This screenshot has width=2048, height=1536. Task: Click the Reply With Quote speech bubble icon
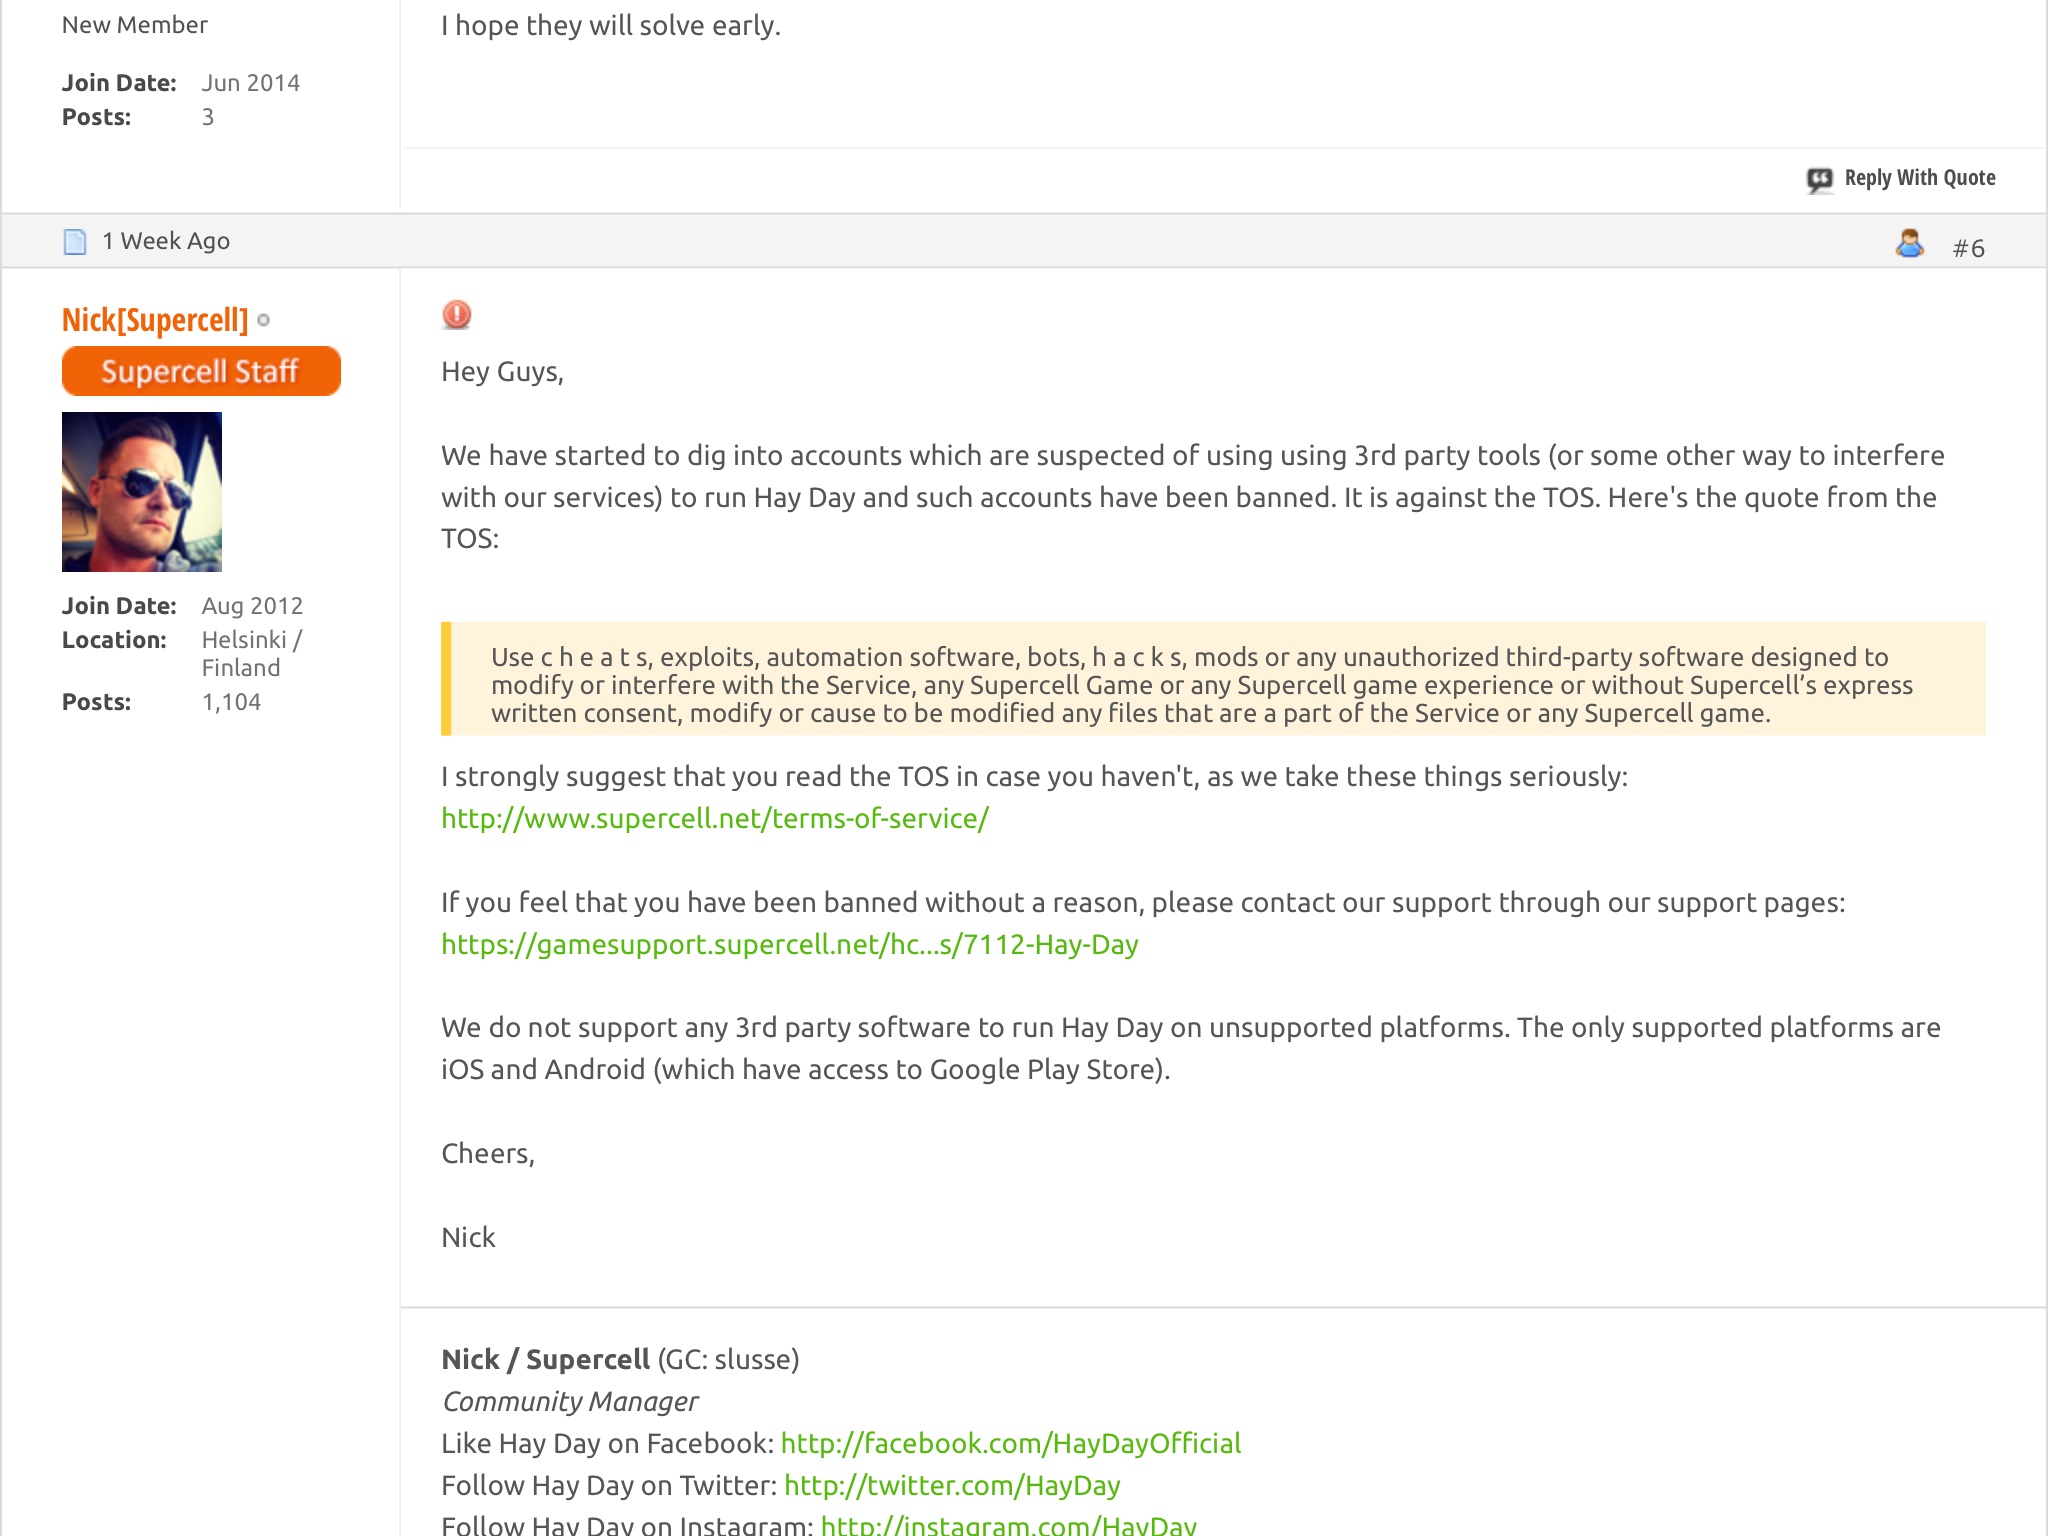coord(1819,179)
